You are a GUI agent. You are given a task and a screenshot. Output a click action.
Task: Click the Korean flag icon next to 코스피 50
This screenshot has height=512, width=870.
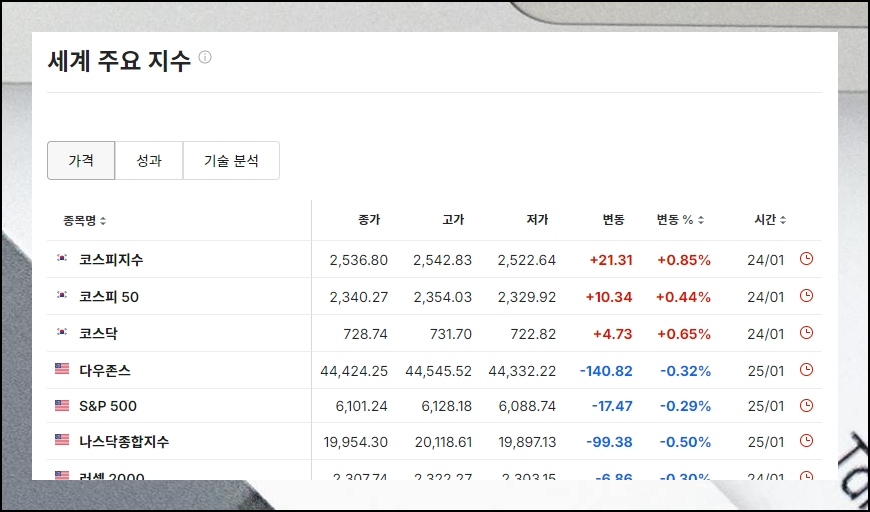pyautogui.click(x=62, y=295)
